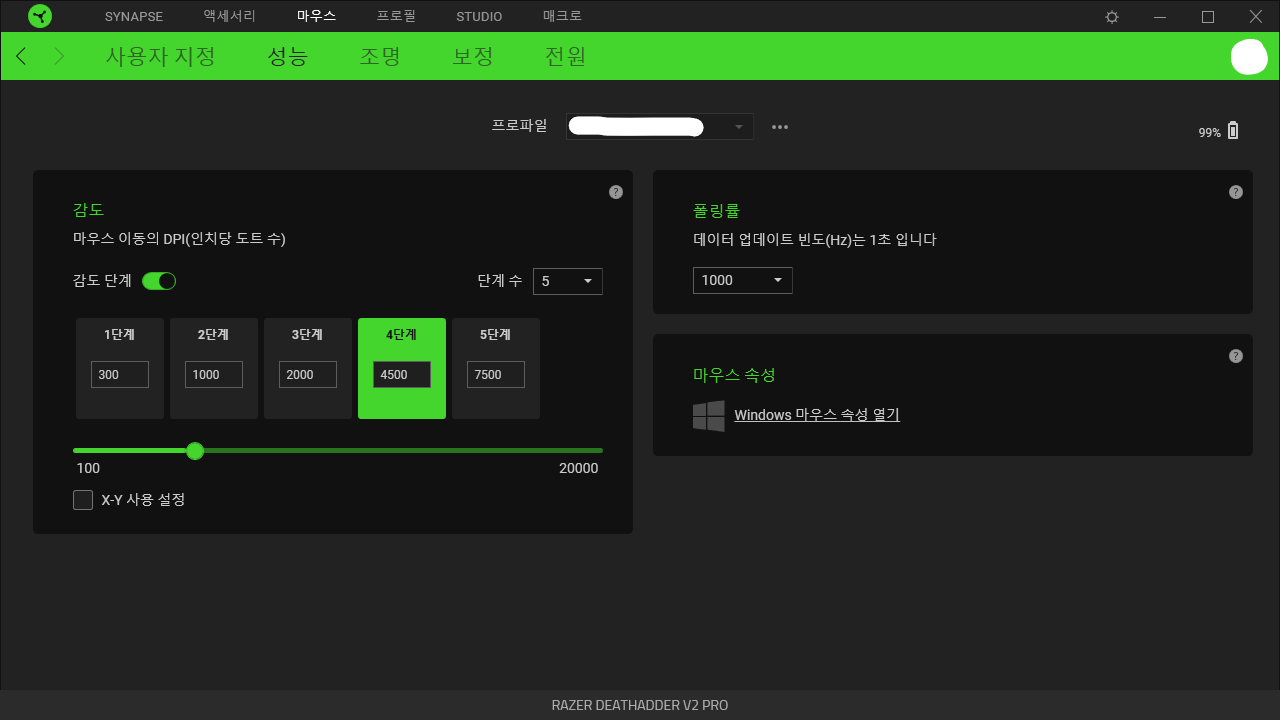
Task: Maximize the Synapse window
Action: (x=1208, y=17)
